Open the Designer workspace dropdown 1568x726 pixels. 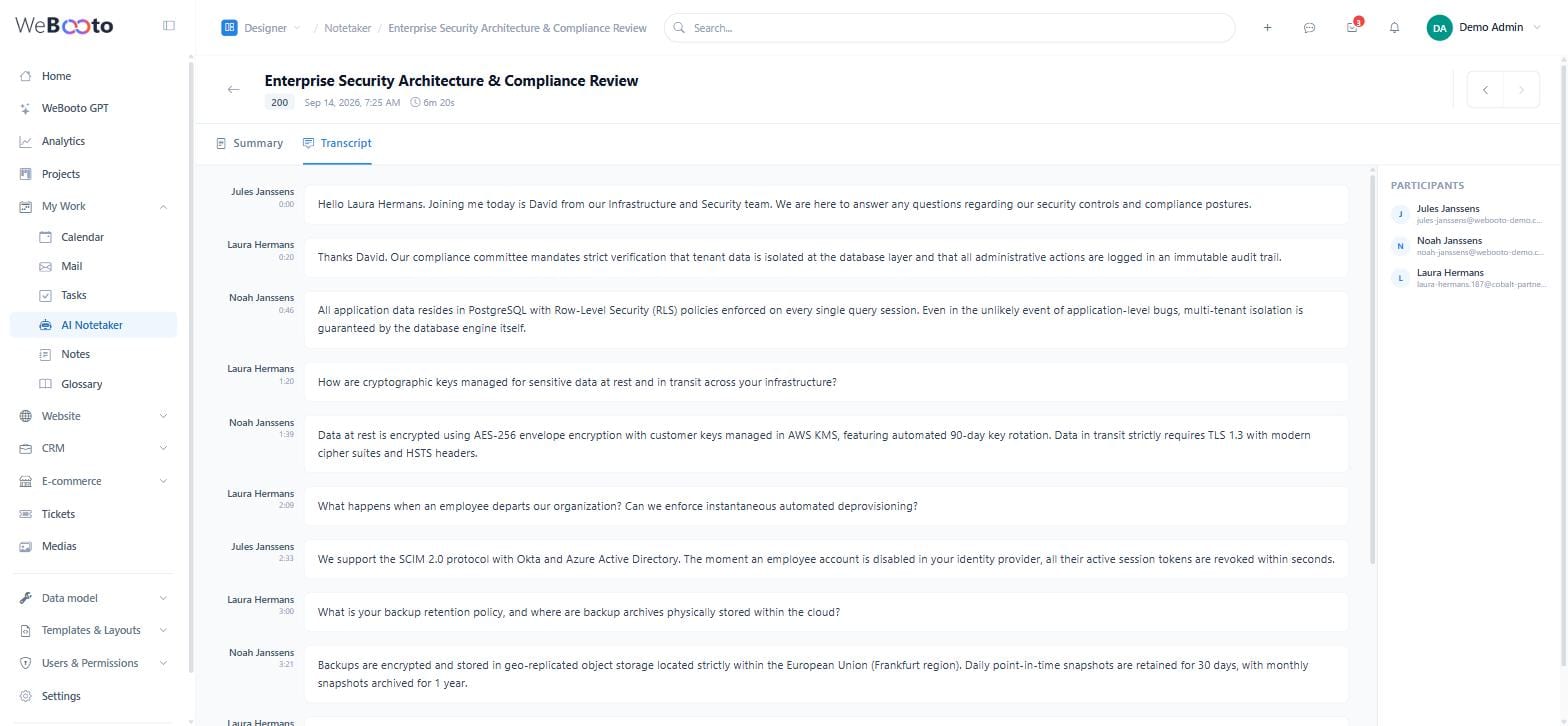click(x=261, y=28)
